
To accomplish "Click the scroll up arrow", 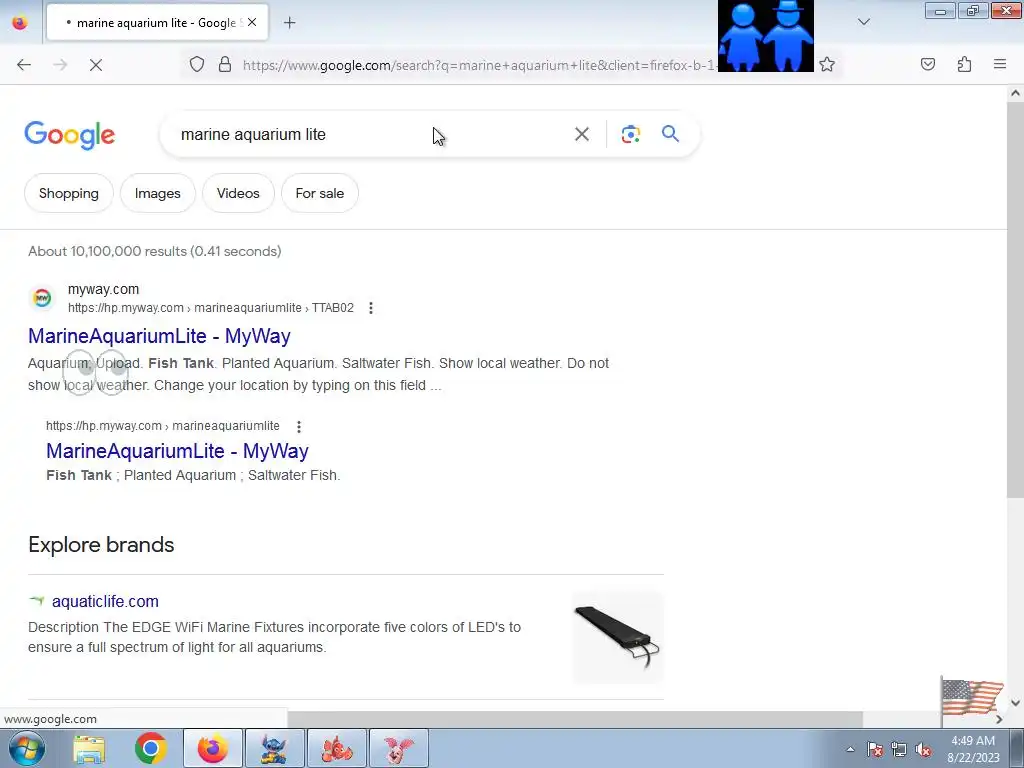I will 1015,93.
